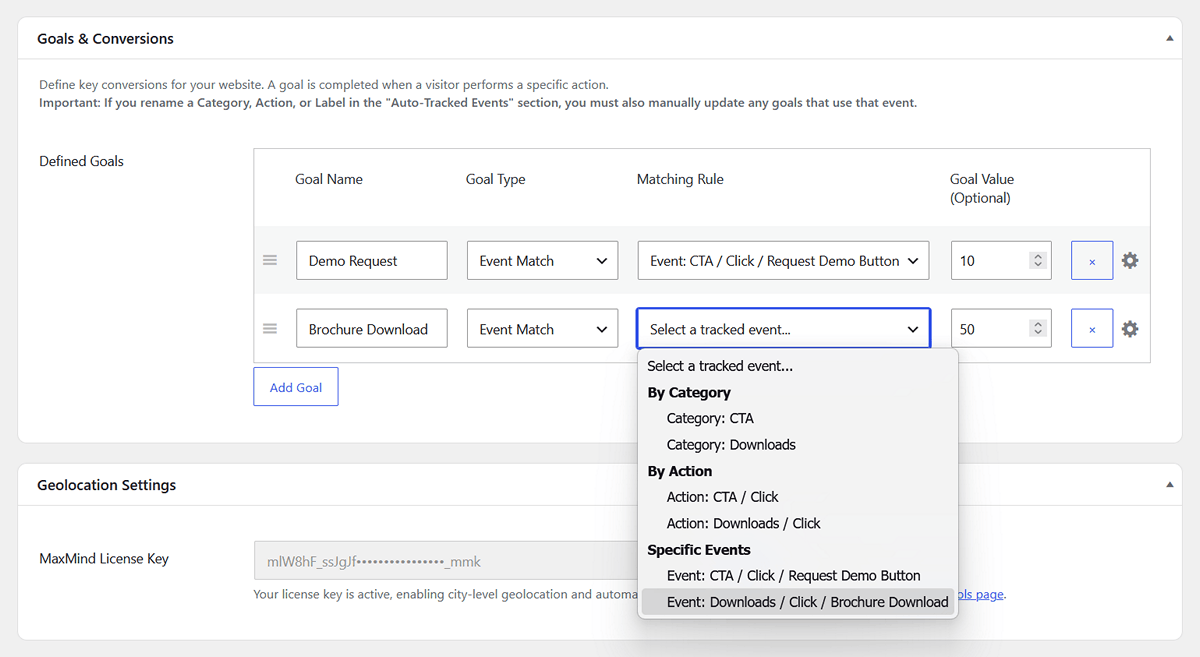The width and height of the screenshot is (1200, 657).
Task: Close the open 'Select a tracked event...' dropdown
Action: click(783, 328)
